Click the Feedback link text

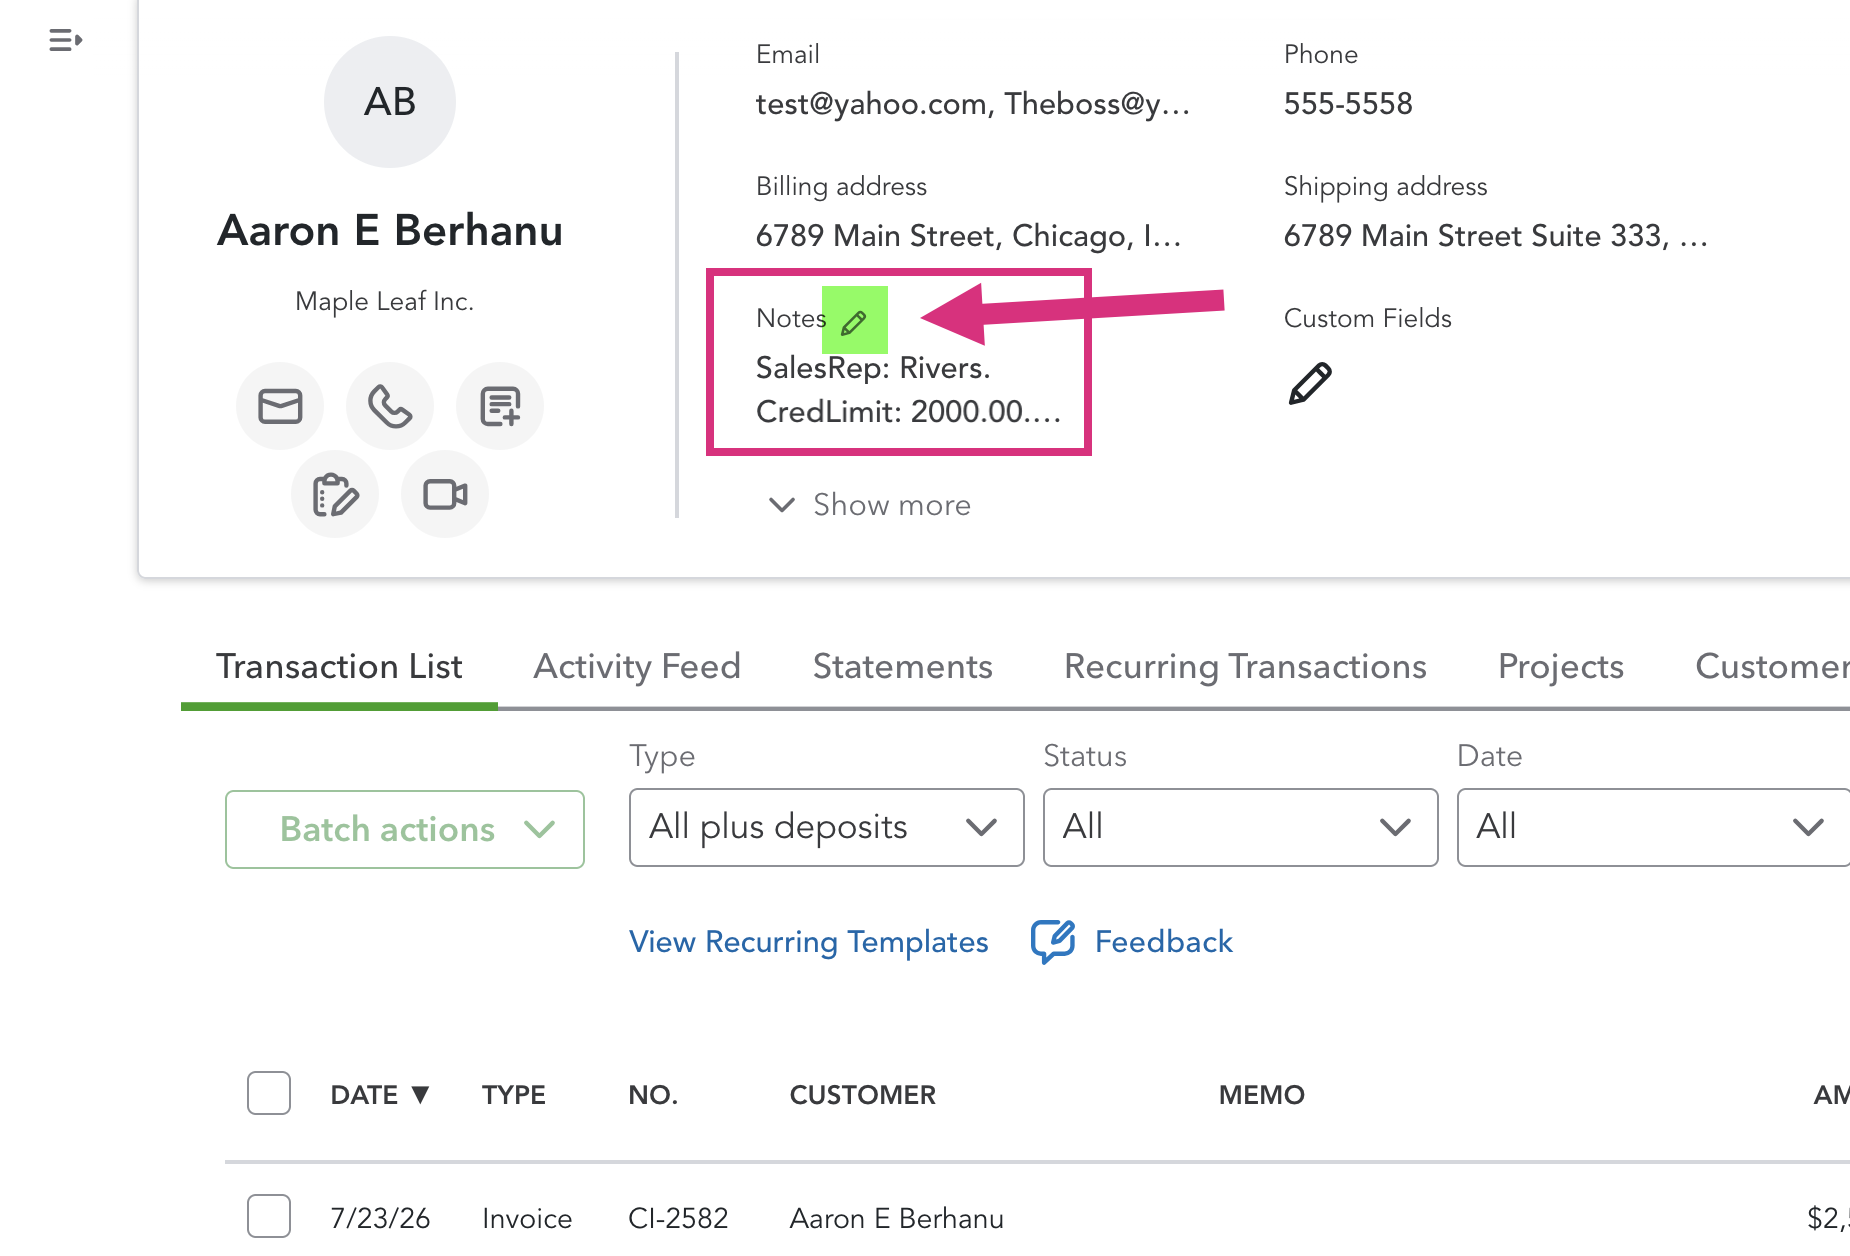[1164, 941]
